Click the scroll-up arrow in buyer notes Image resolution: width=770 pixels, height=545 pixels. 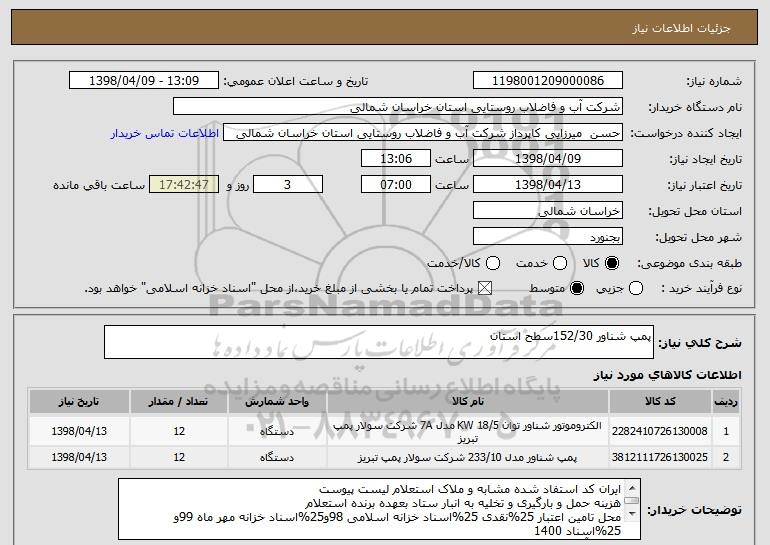coord(632,488)
